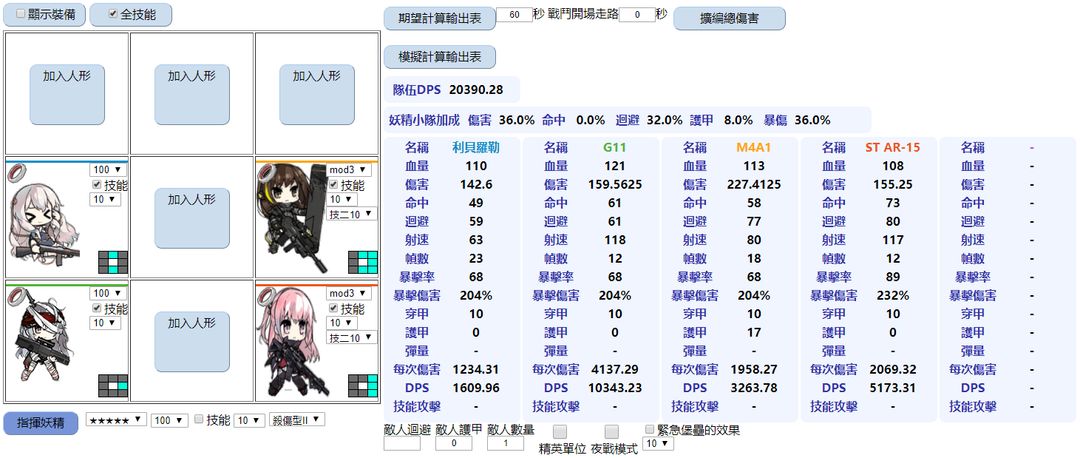Open the 緊急堡壘 level 10 dropdown

658,444
